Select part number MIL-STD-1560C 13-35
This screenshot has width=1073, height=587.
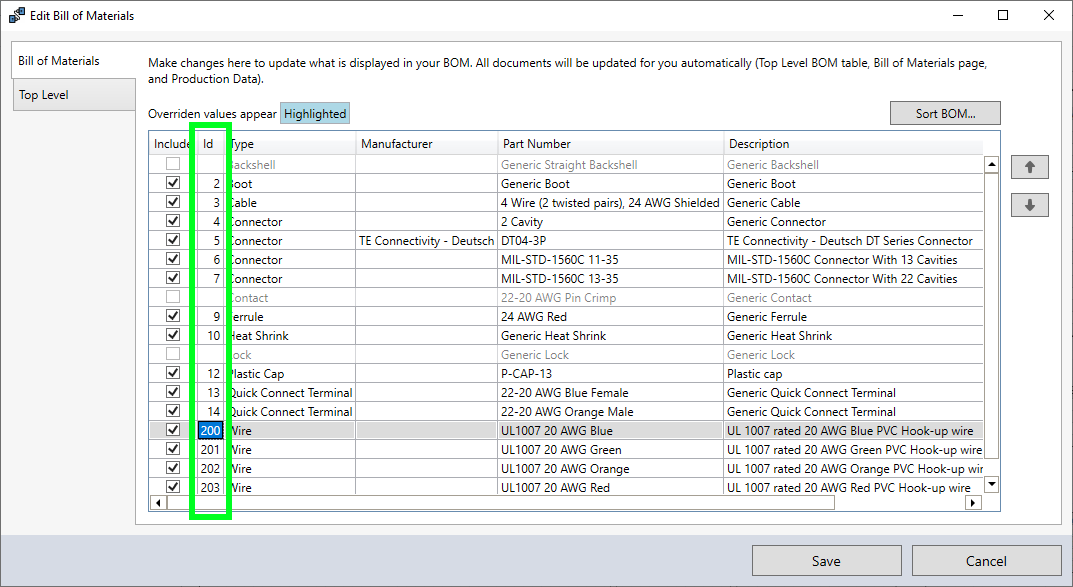pyautogui.click(x=610, y=278)
